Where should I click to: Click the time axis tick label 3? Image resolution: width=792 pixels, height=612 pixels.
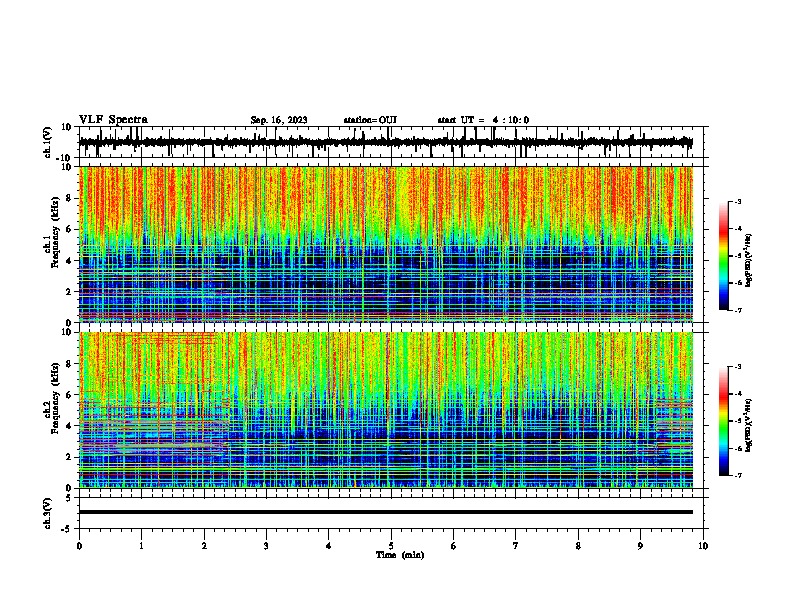pyautogui.click(x=266, y=546)
